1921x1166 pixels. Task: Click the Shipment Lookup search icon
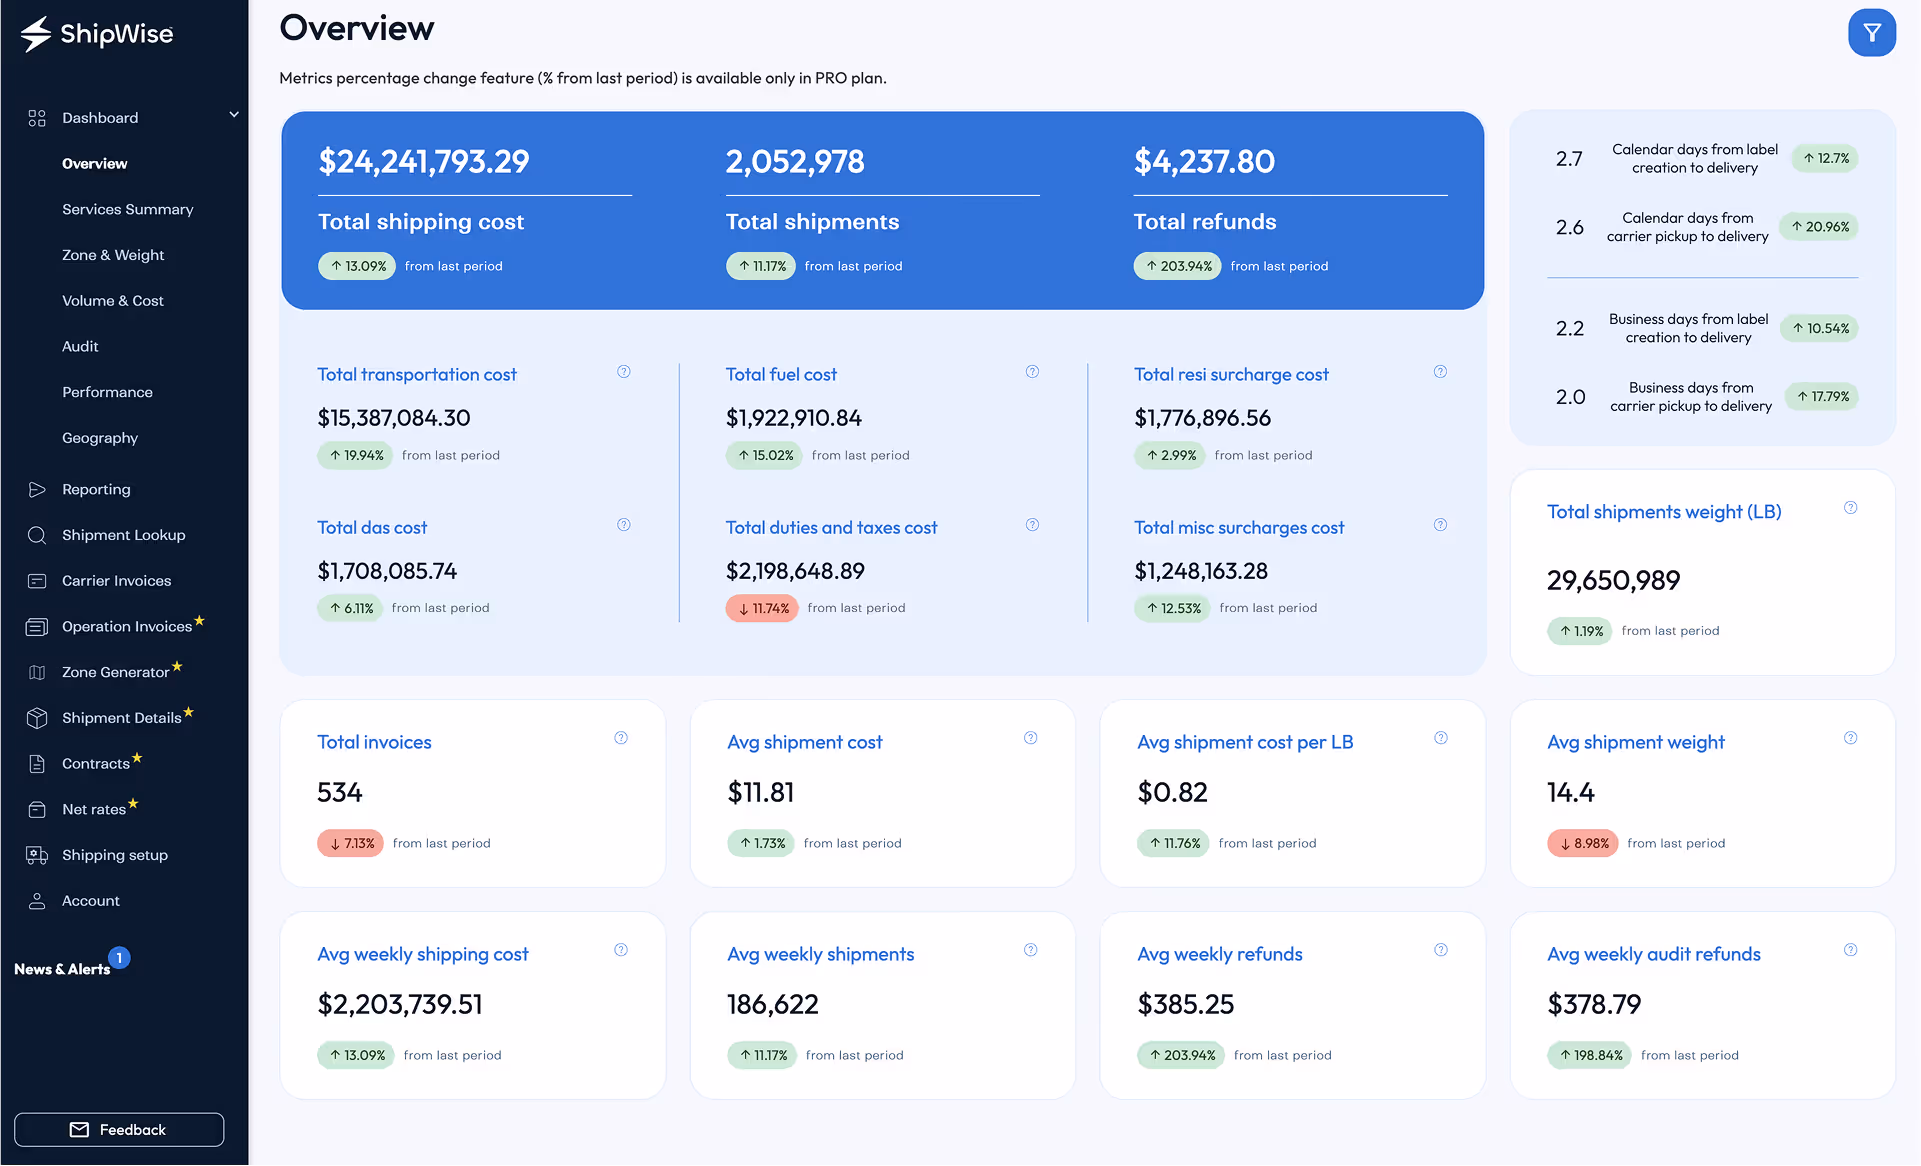(x=37, y=535)
